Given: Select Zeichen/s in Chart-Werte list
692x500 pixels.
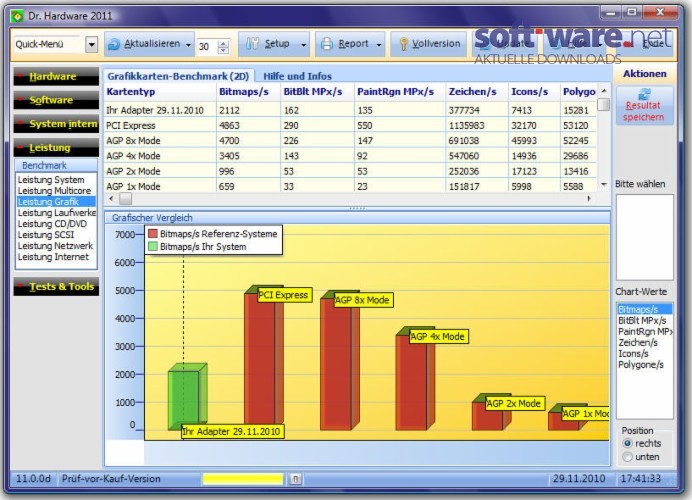Looking at the screenshot, I should (644, 342).
